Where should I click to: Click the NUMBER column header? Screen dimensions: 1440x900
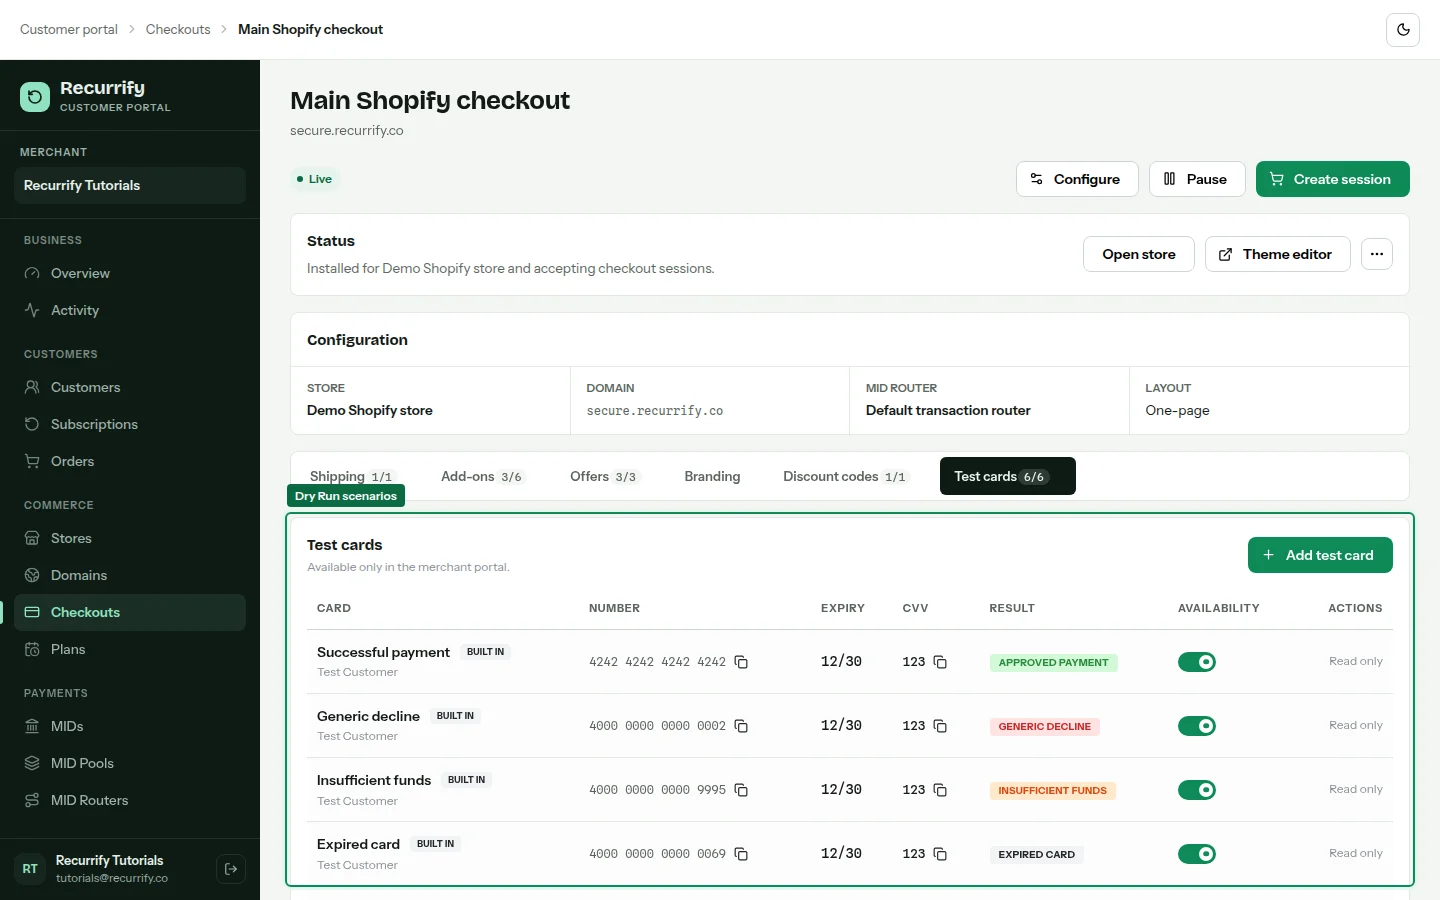point(614,608)
